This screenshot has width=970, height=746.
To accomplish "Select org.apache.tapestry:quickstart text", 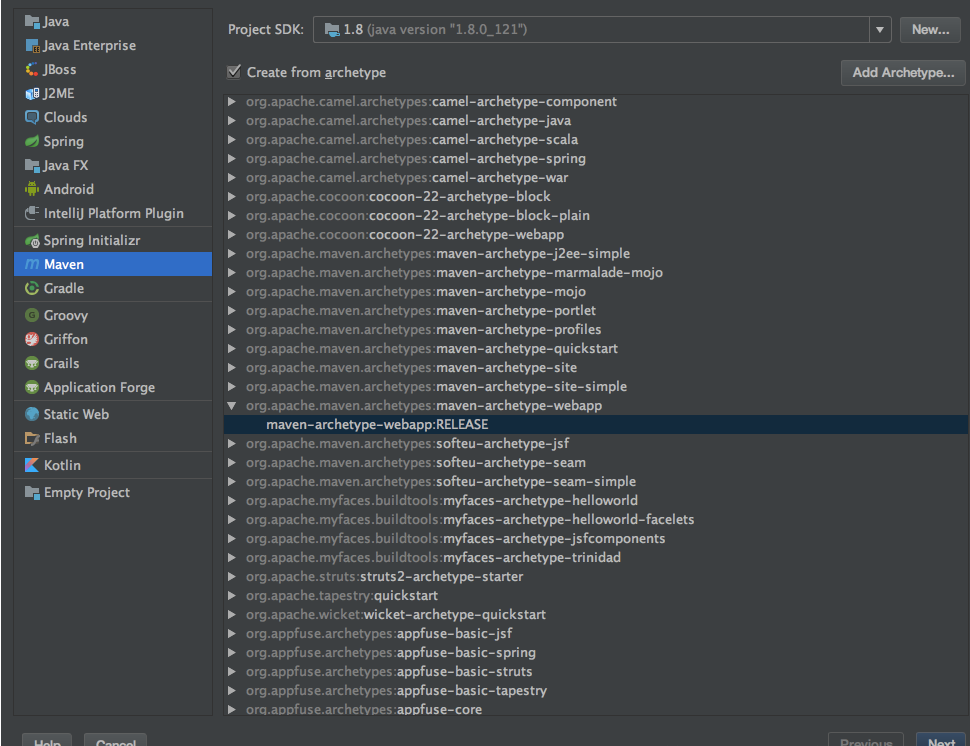I will [x=341, y=596].
